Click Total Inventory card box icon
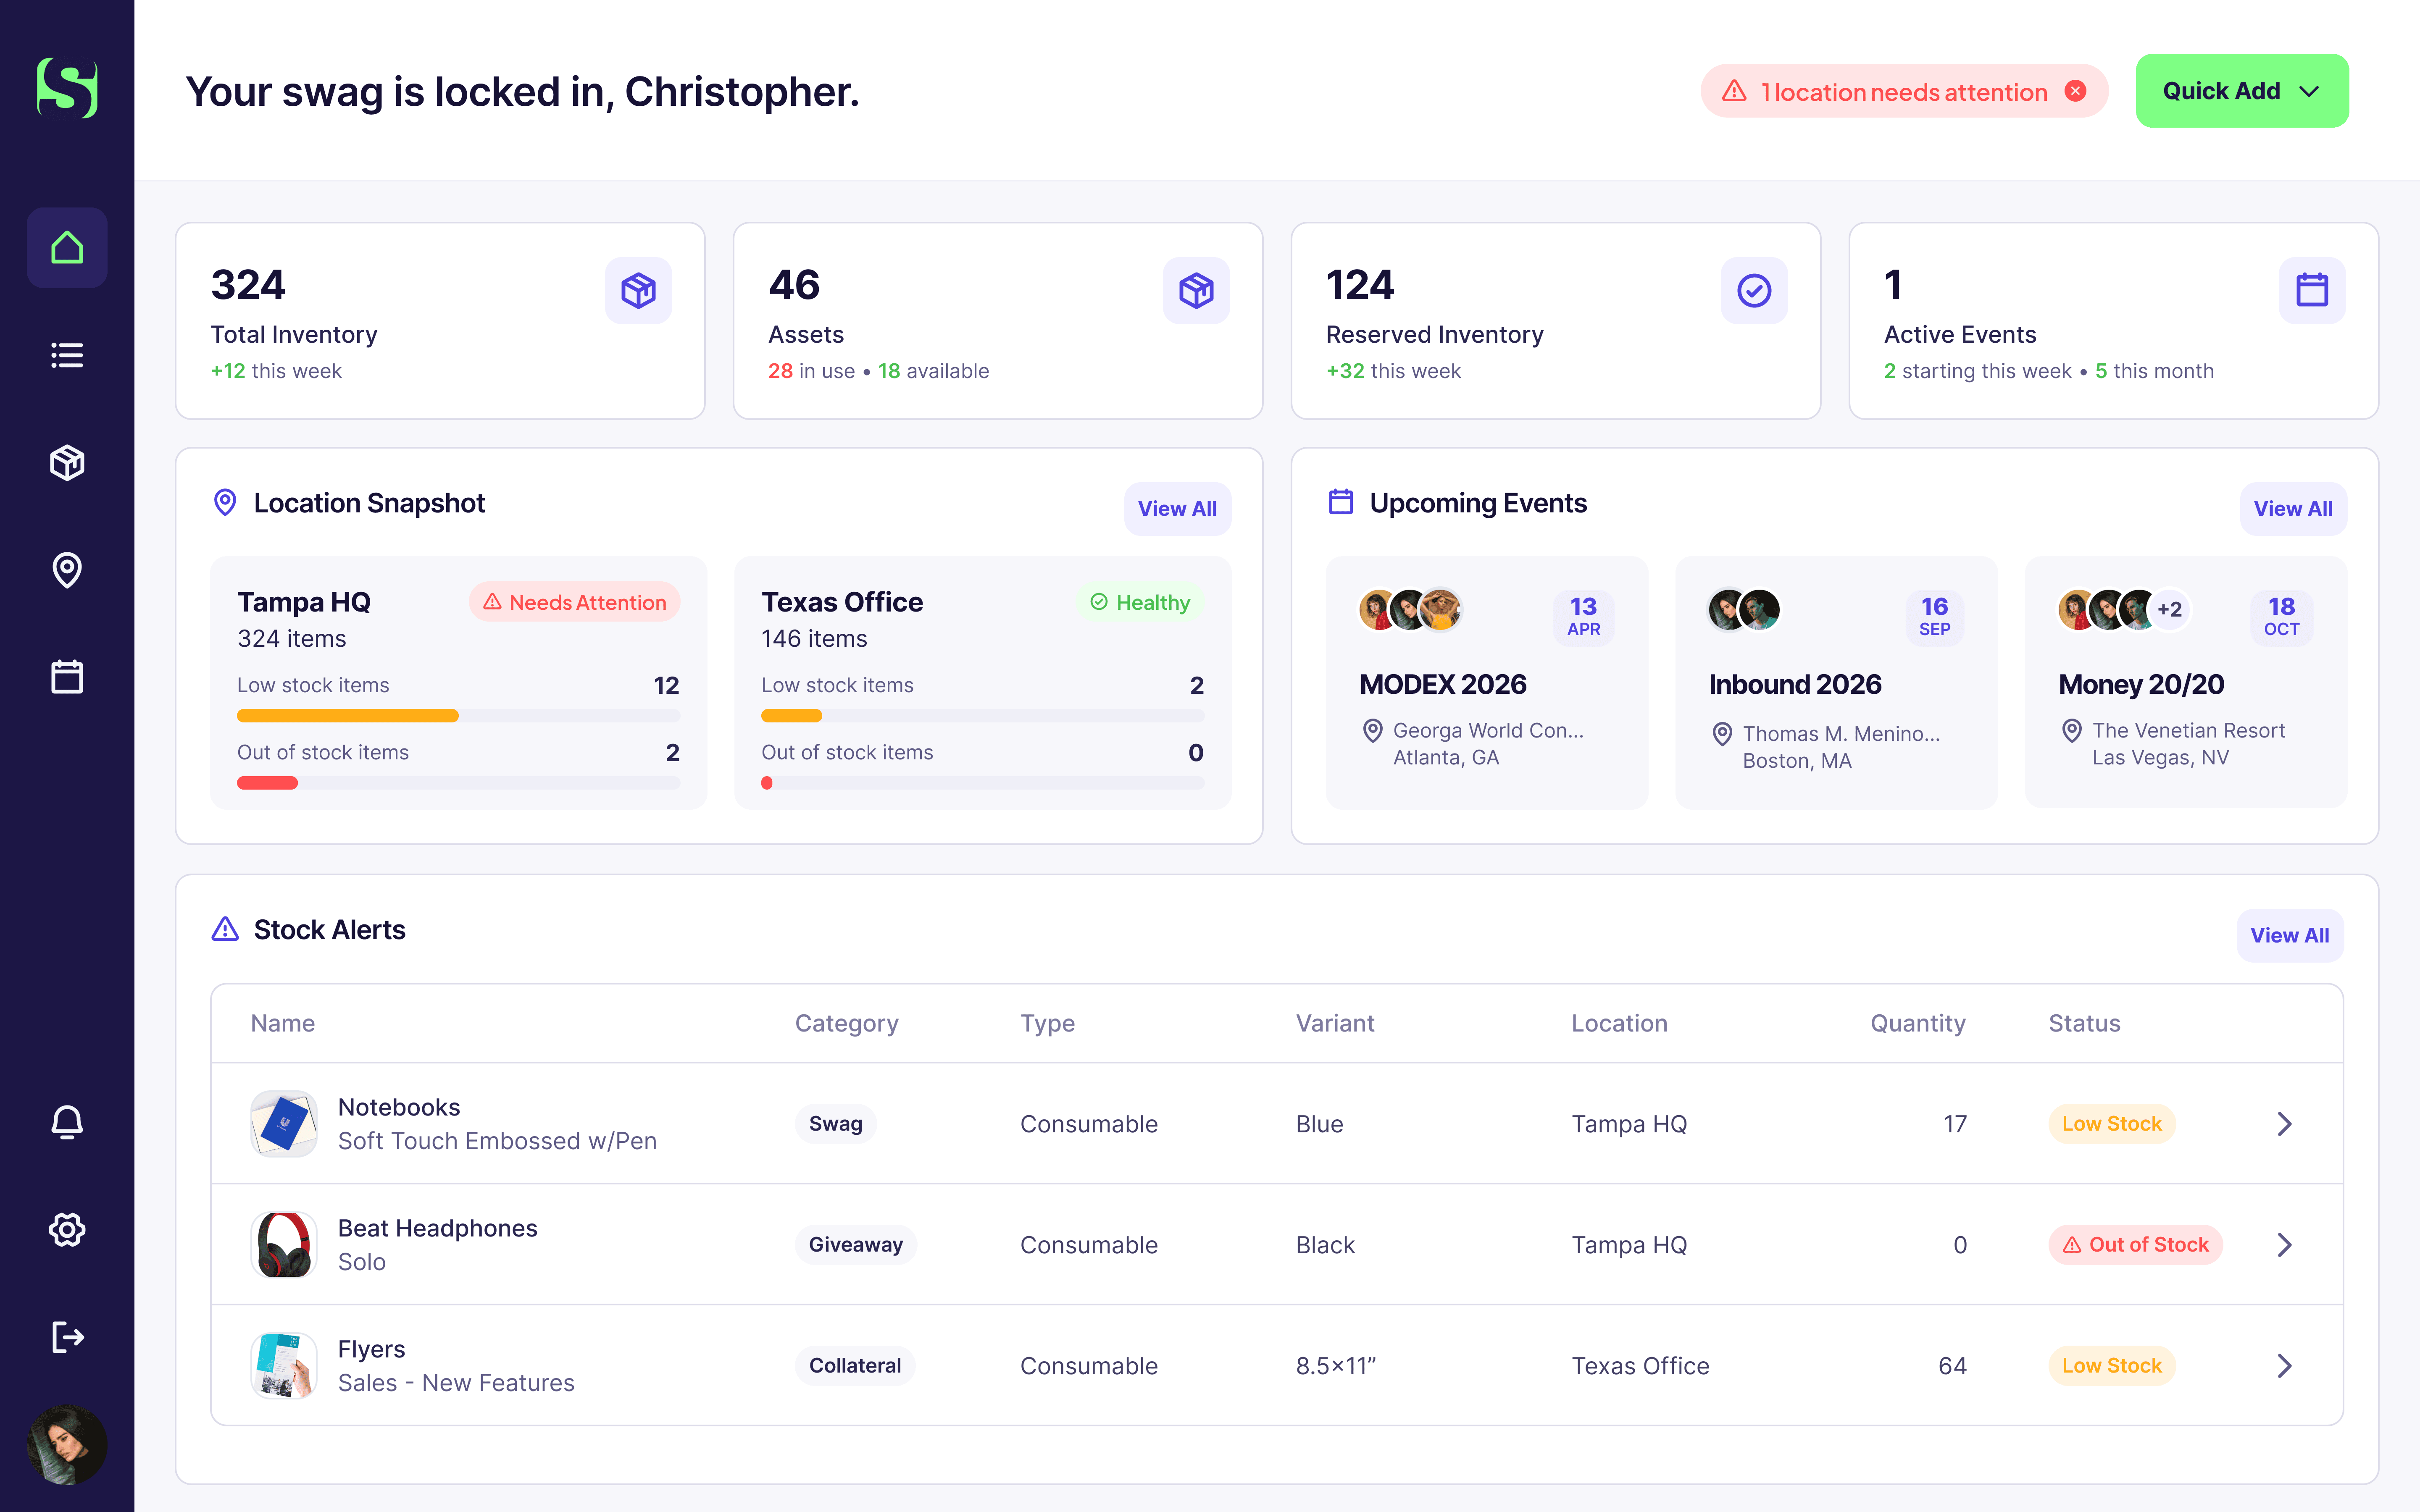2420x1512 pixels. pos(638,290)
